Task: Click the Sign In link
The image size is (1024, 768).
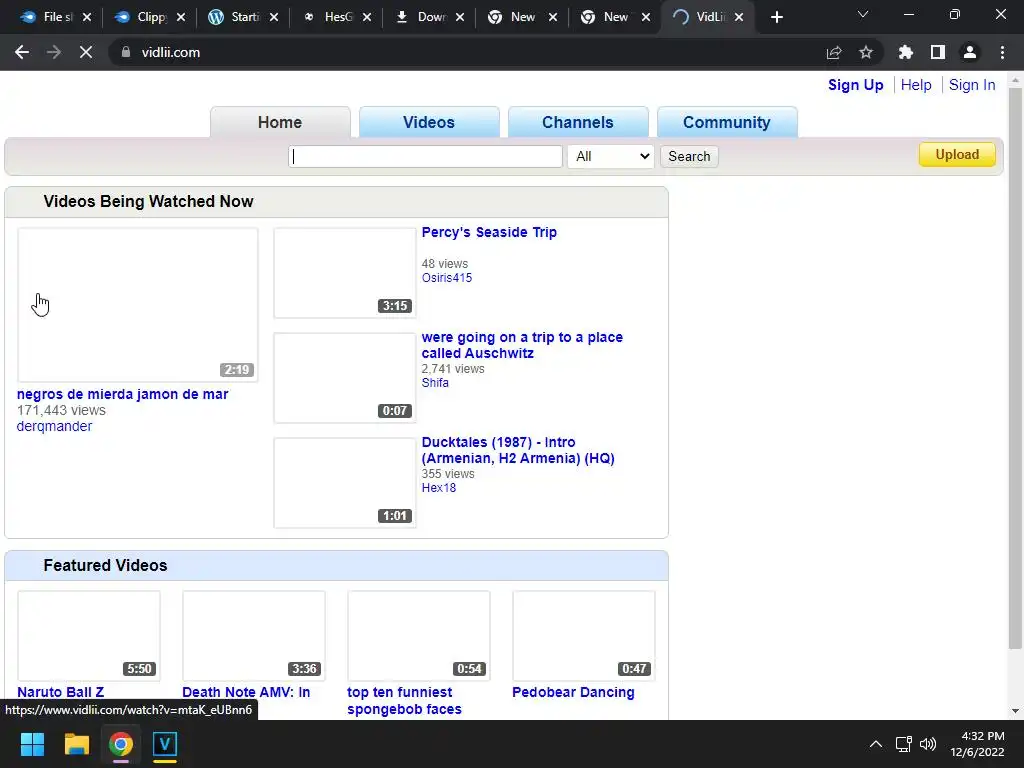Action: coord(972,85)
